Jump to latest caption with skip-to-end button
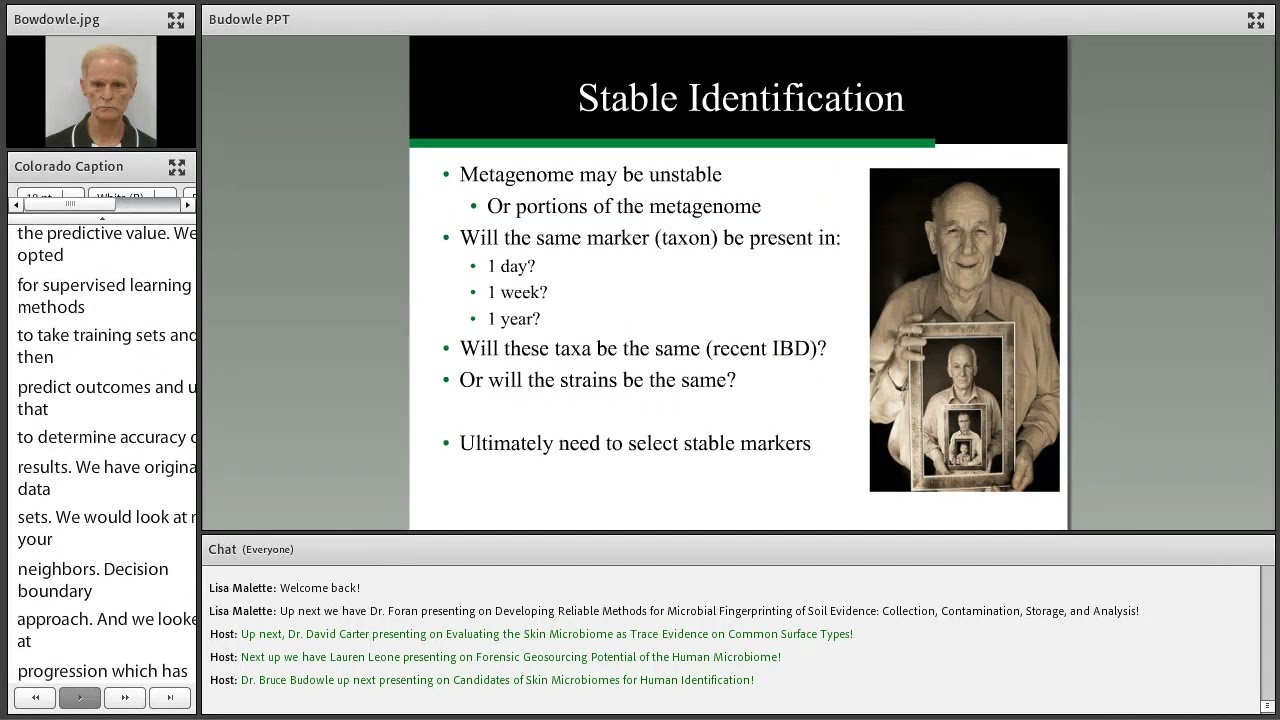 coord(170,698)
